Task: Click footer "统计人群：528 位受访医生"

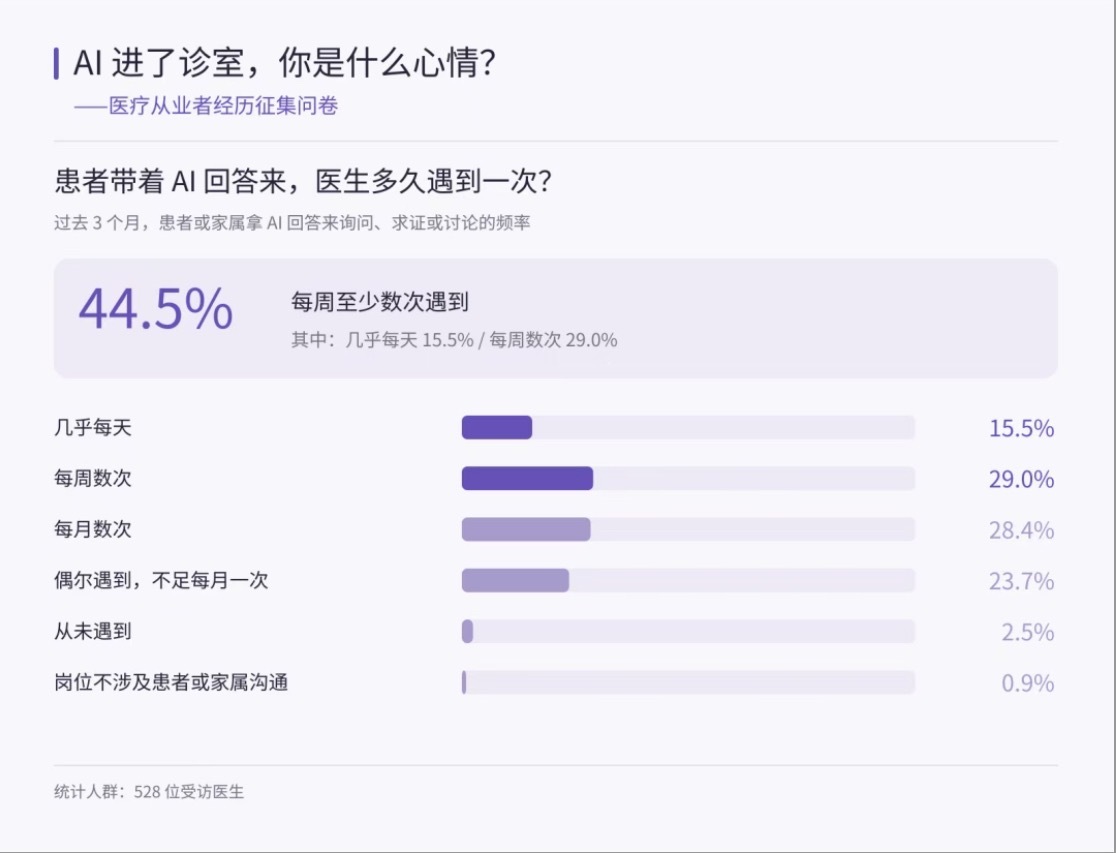Action: (x=149, y=792)
